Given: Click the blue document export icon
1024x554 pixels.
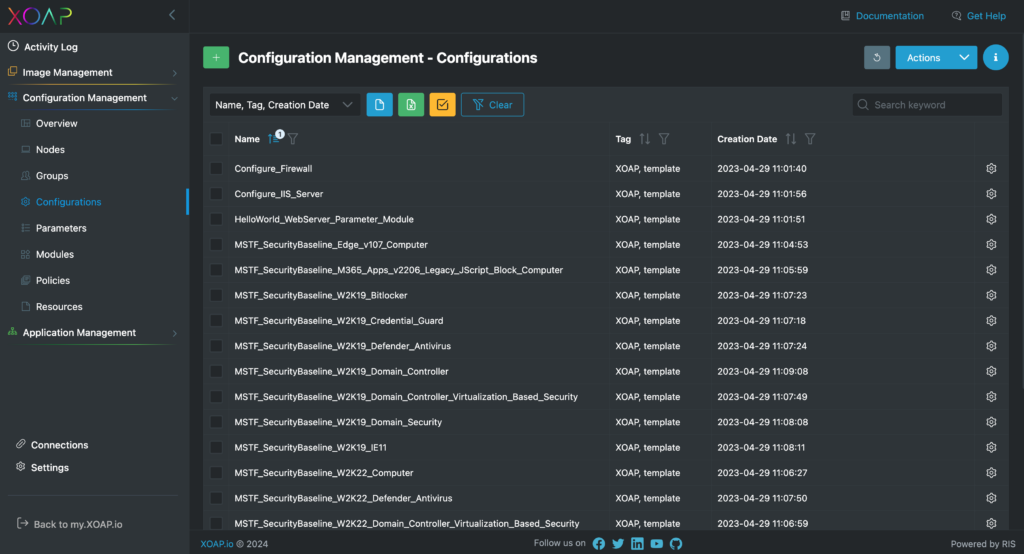Looking at the screenshot, I should click(x=379, y=105).
